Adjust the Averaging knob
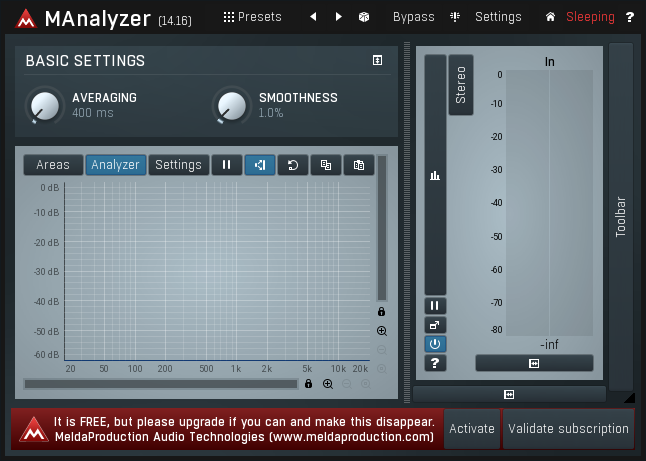 [43, 105]
